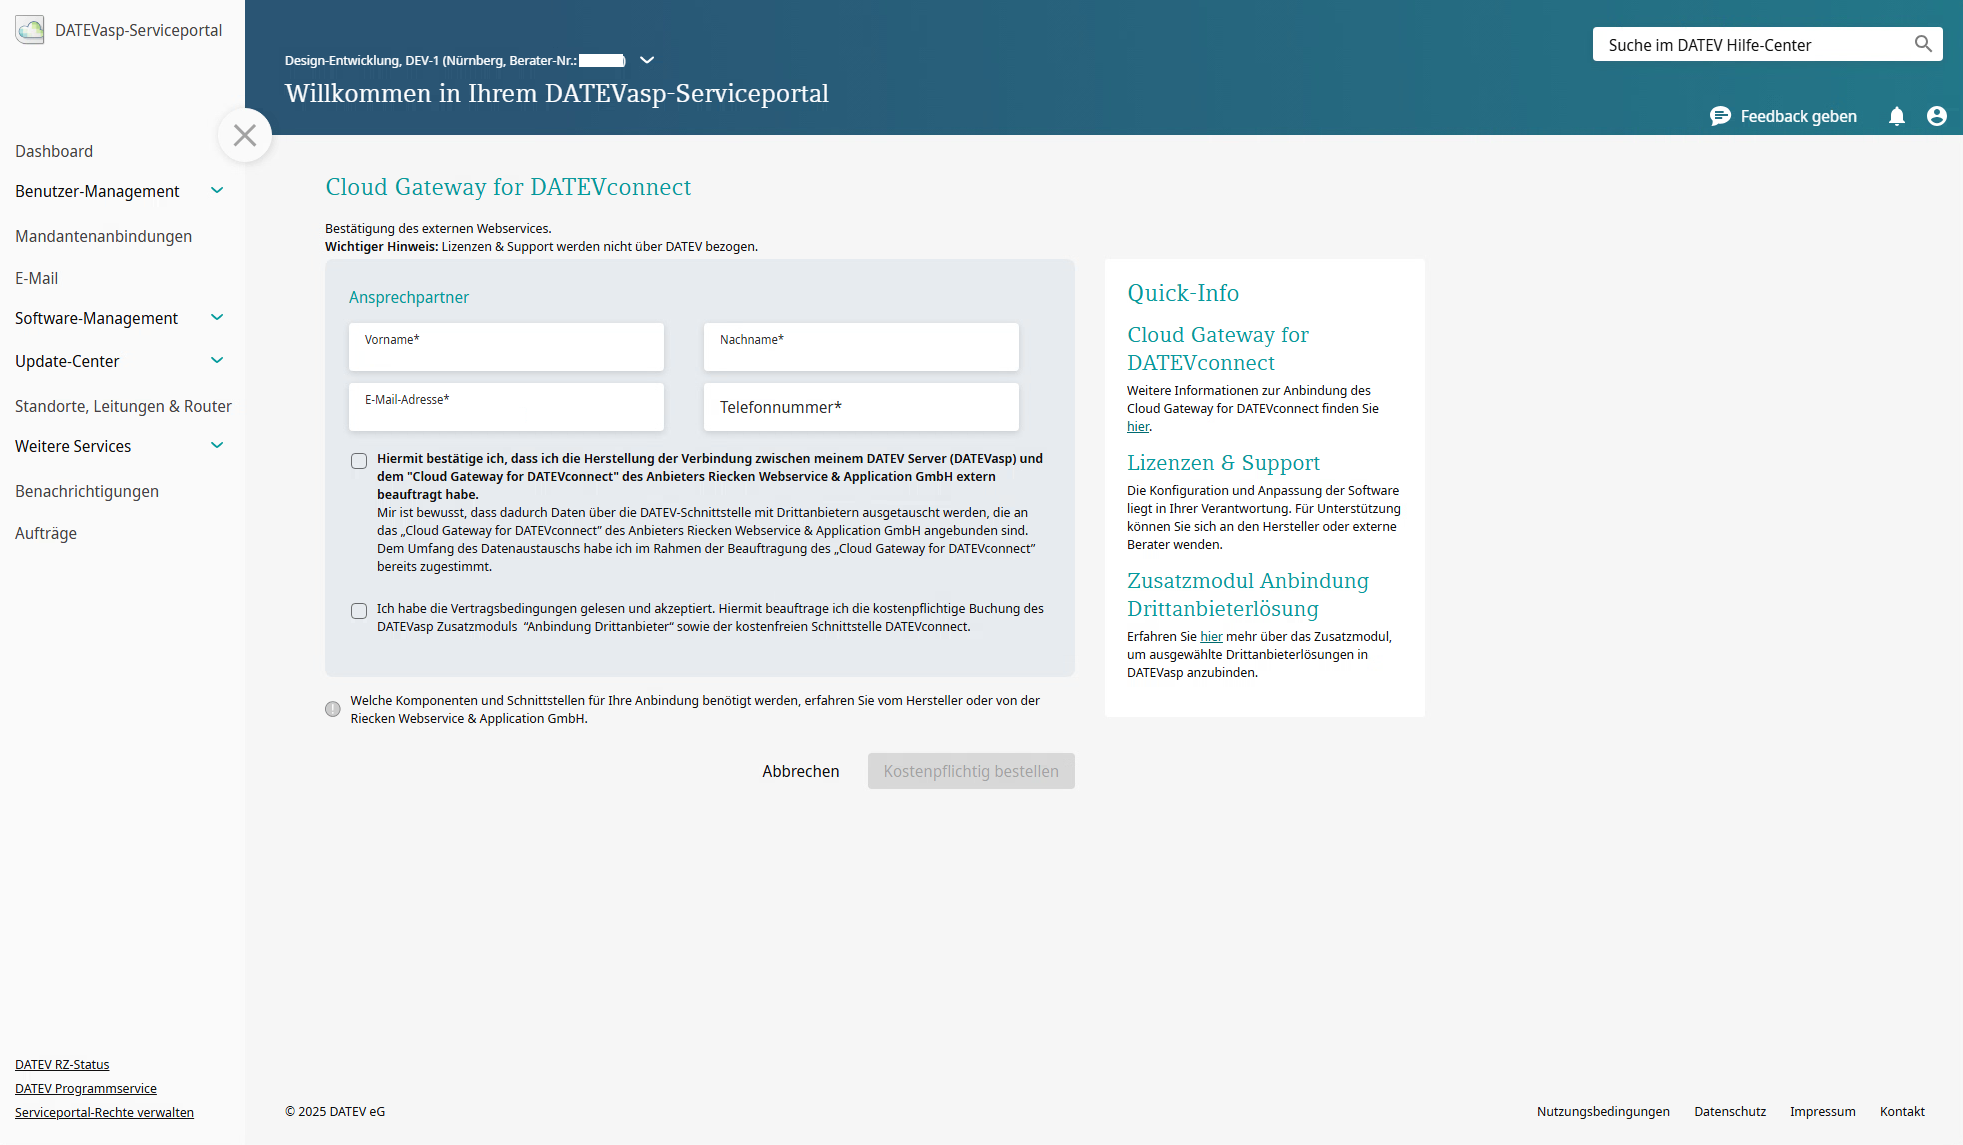Click DATEV Programmservice footer link
Image resolution: width=1963 pixels, height=1145 pixels.
pyautogui.click(x=85, y=1088)
